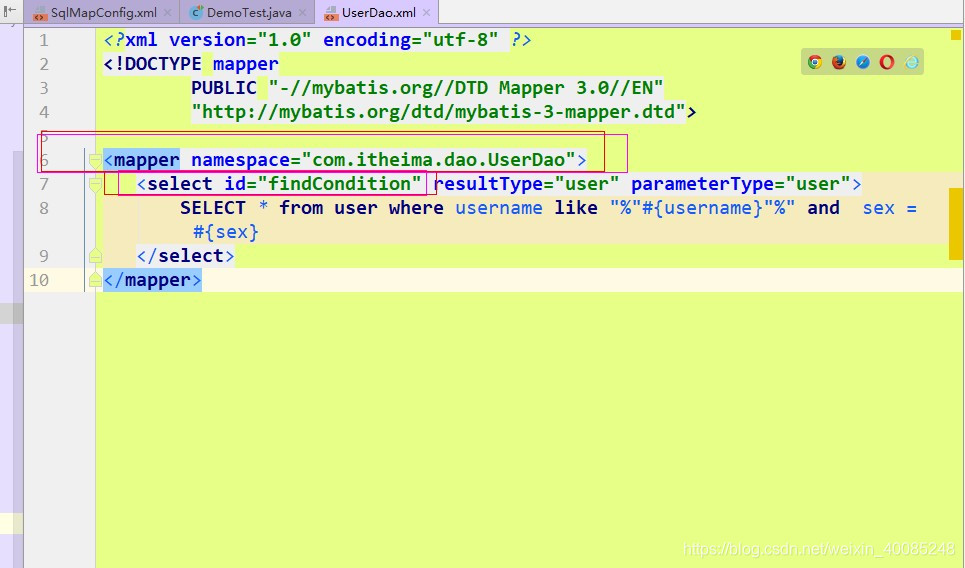Image resolution: width=965 pixels, height=568 pixels.
Task: Click the closing </select> tag
Action: 185,256
